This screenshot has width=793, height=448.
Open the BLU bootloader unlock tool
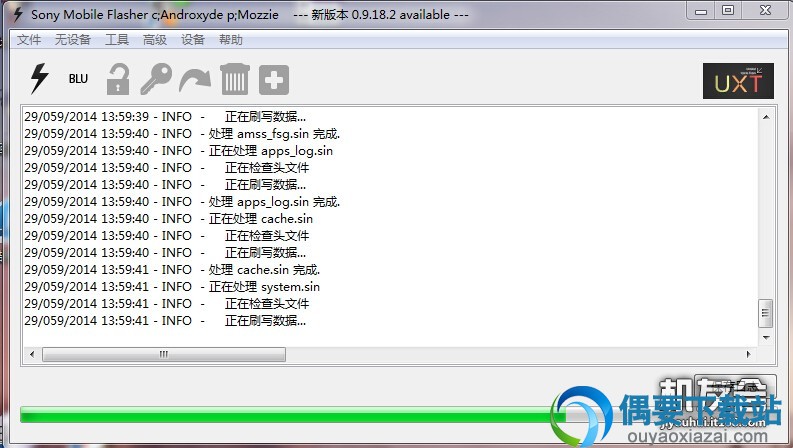pyautogui.click(x=78, y=79)
